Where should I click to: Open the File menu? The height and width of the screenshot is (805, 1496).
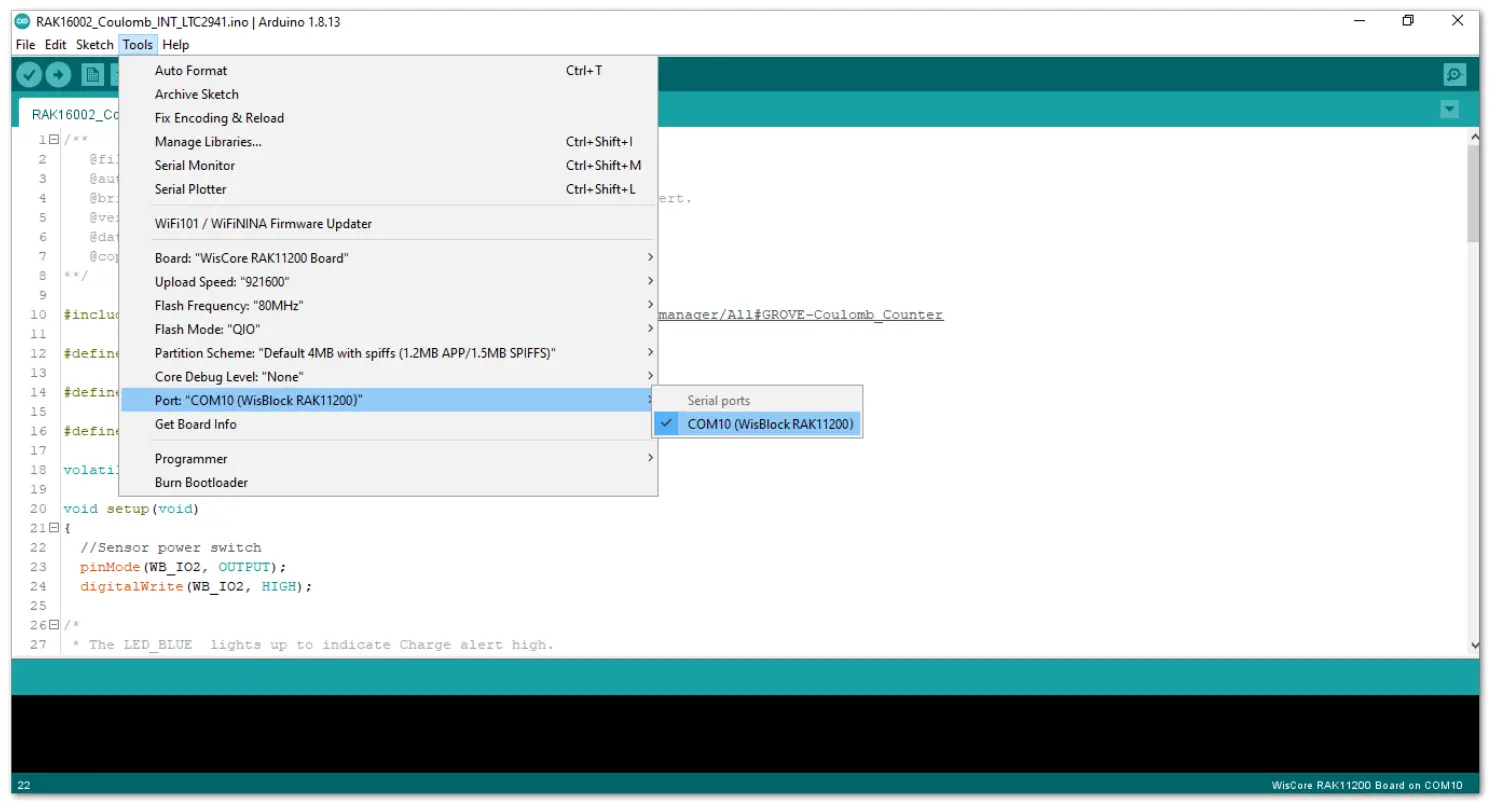click(x=25, y=45)
